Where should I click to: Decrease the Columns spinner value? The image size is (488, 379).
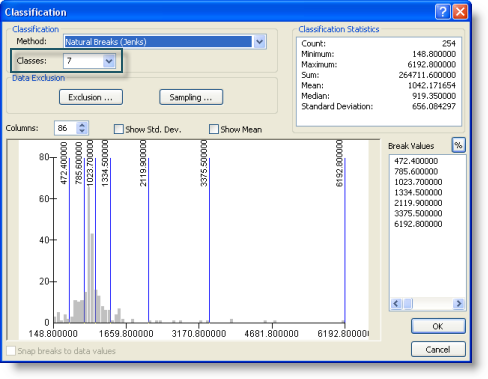point(82,131)
